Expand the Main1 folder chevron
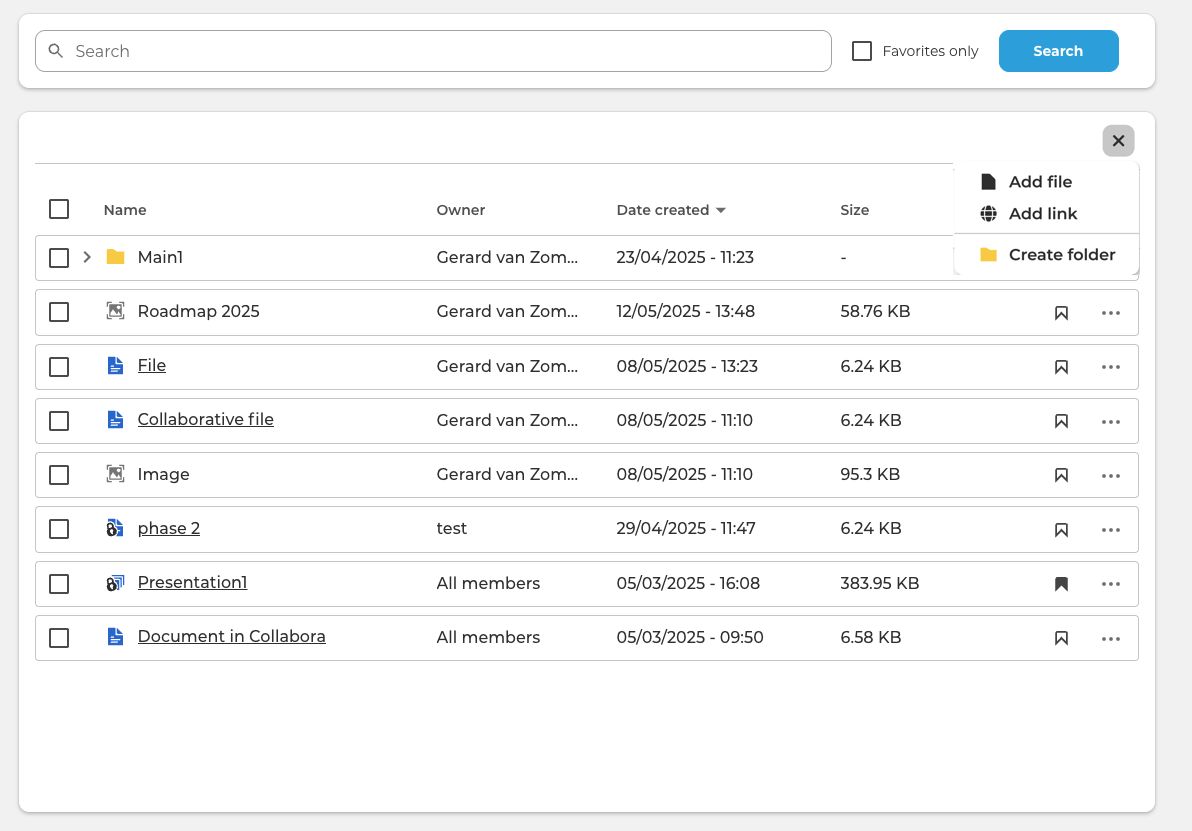 click(x=87, y=257)
